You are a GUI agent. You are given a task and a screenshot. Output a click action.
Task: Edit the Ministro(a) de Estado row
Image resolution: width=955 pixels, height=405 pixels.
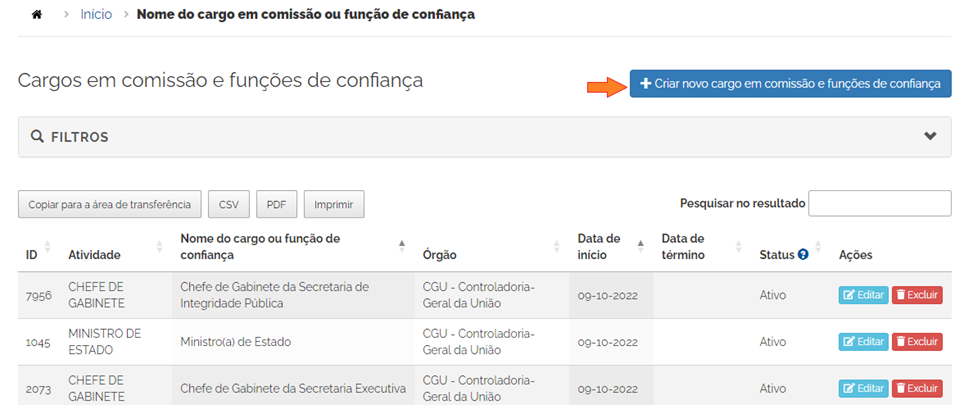pos(863,341)
